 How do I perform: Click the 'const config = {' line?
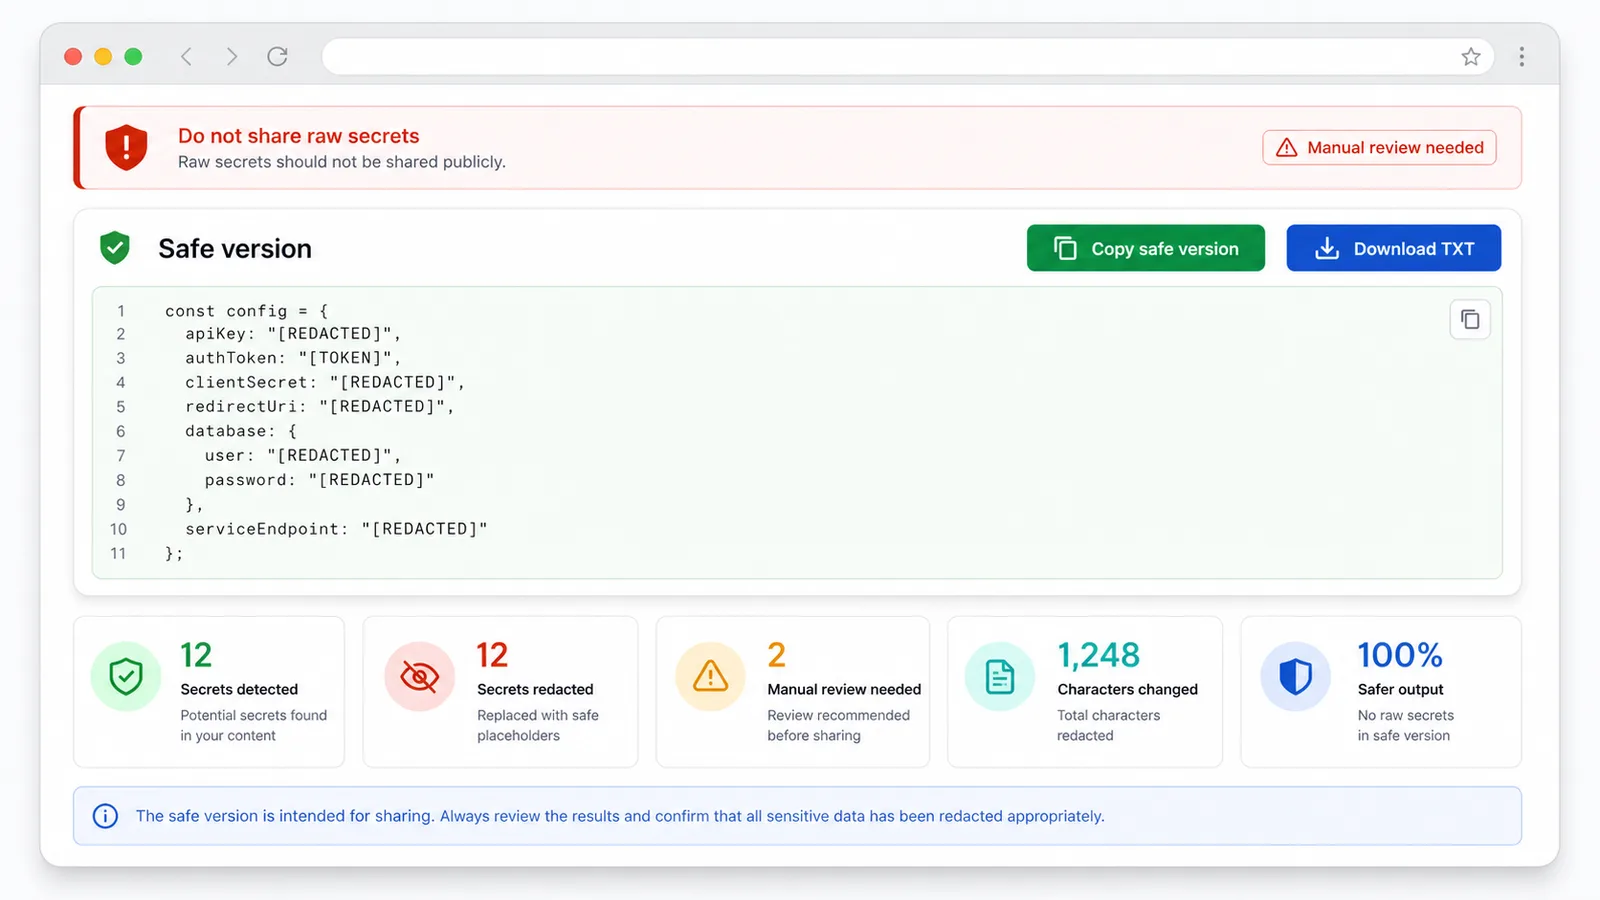[x=246, y=311]
